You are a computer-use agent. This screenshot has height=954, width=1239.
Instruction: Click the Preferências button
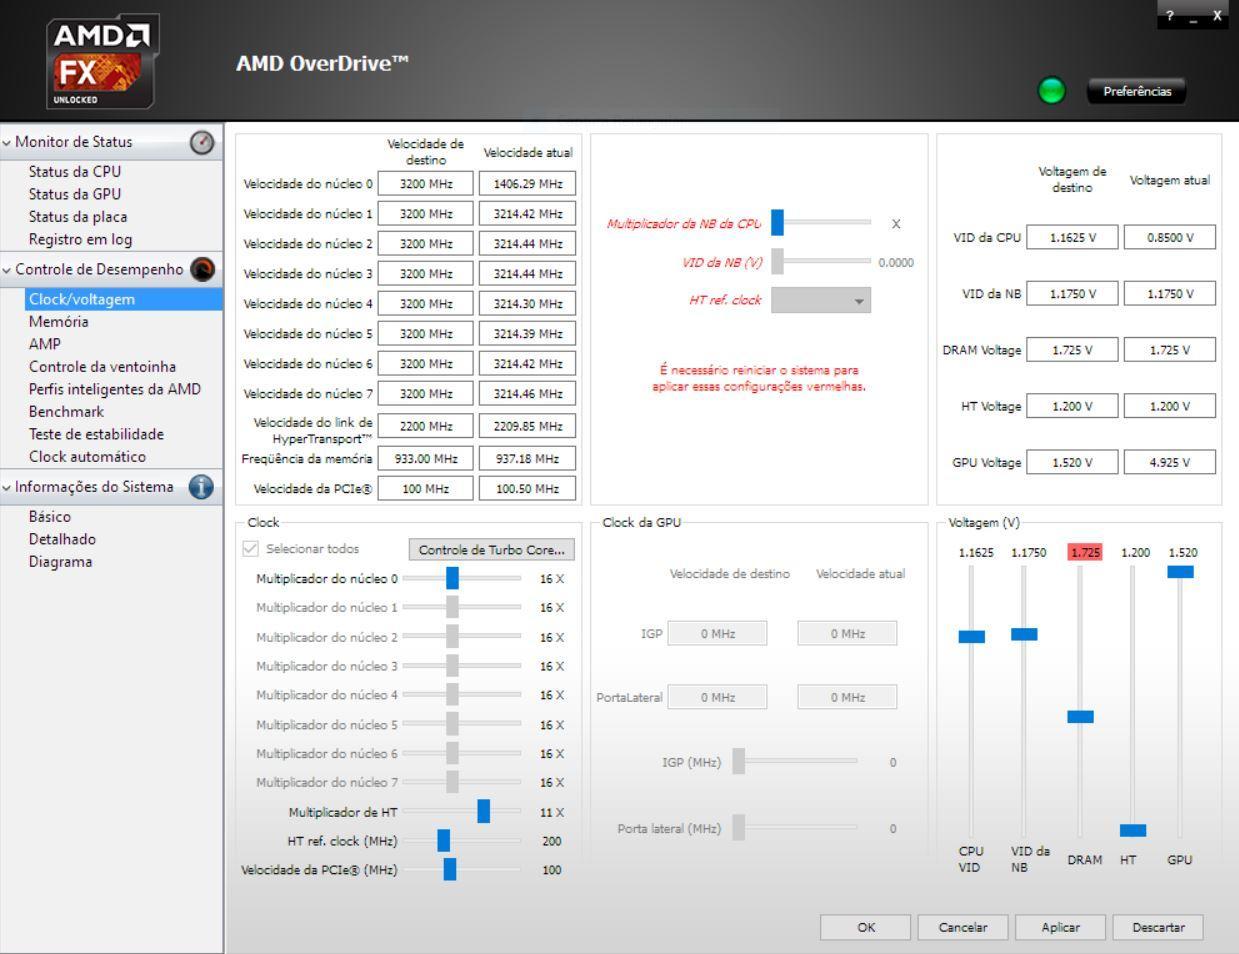1137,91
